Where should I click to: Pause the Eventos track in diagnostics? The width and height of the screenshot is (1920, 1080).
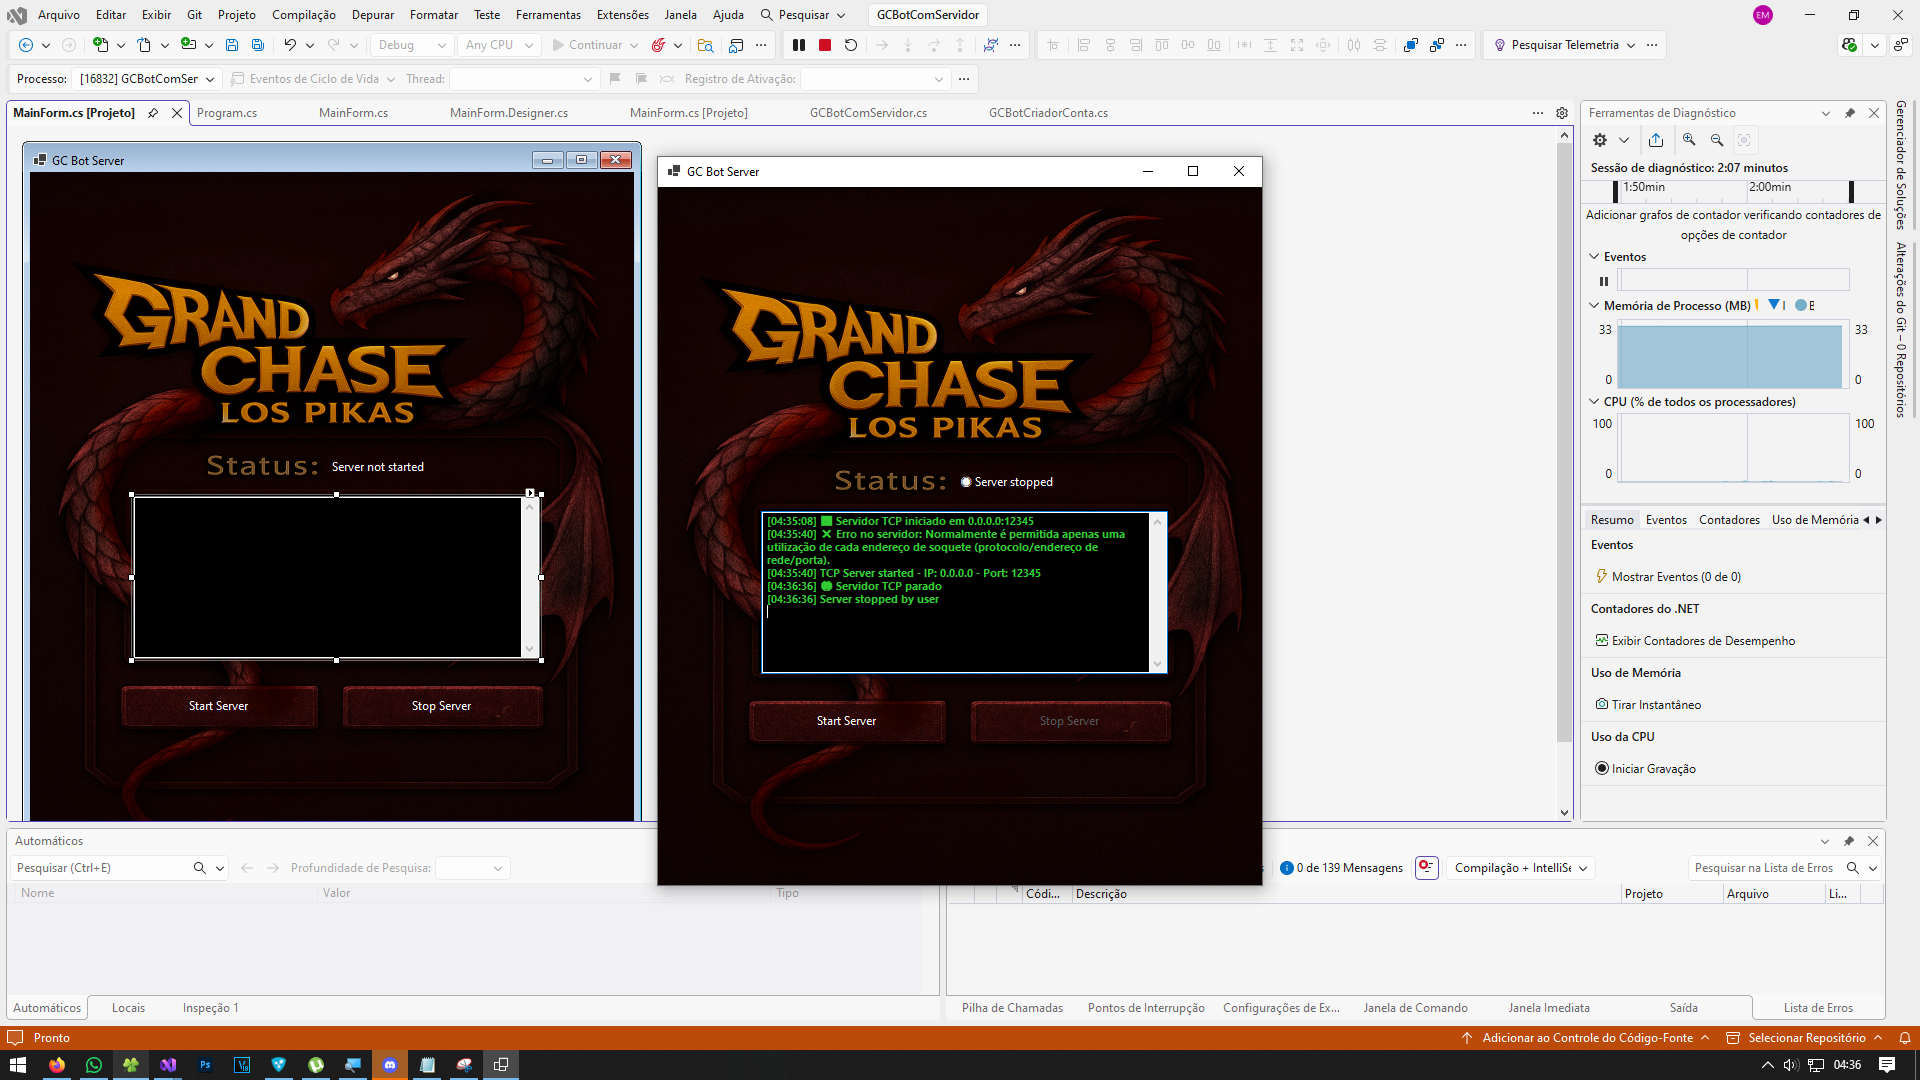1604,281
